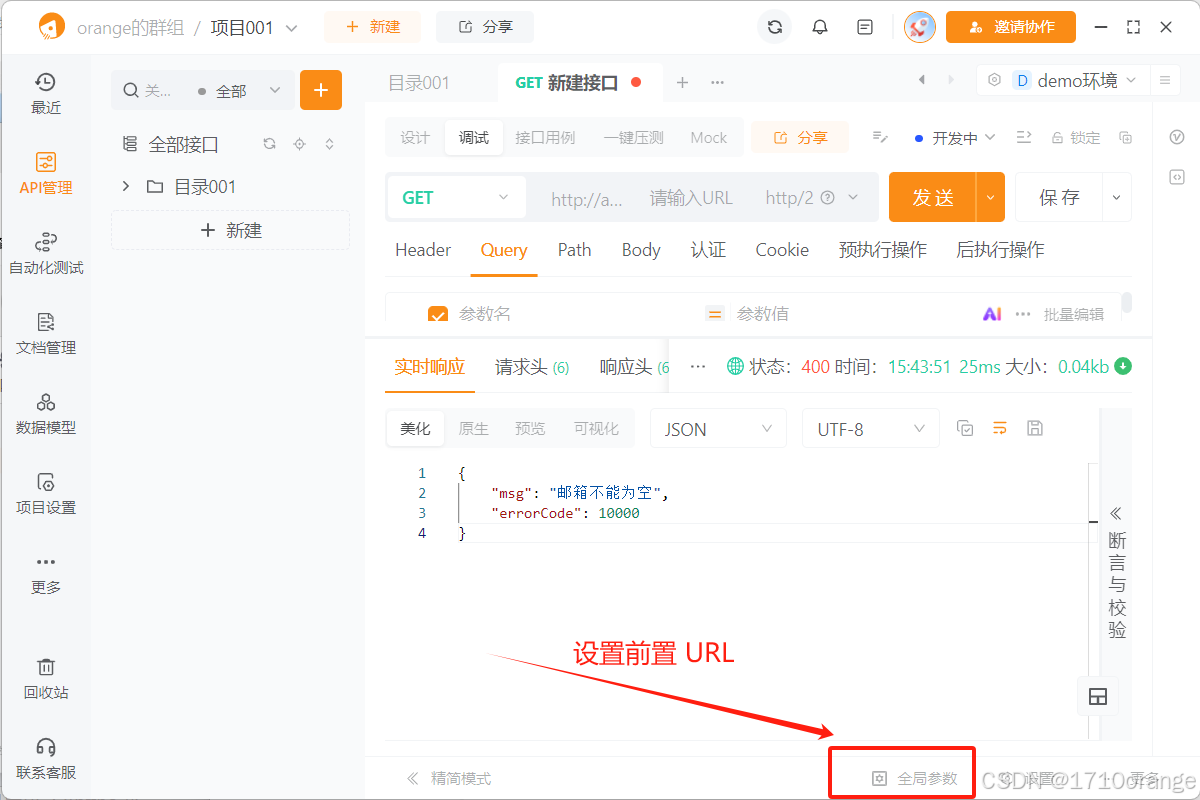The height and width of the screenshot is (800, 1200).
Task: Open the dropdown arrow beside 发送
Action: (x=990, y=197)
